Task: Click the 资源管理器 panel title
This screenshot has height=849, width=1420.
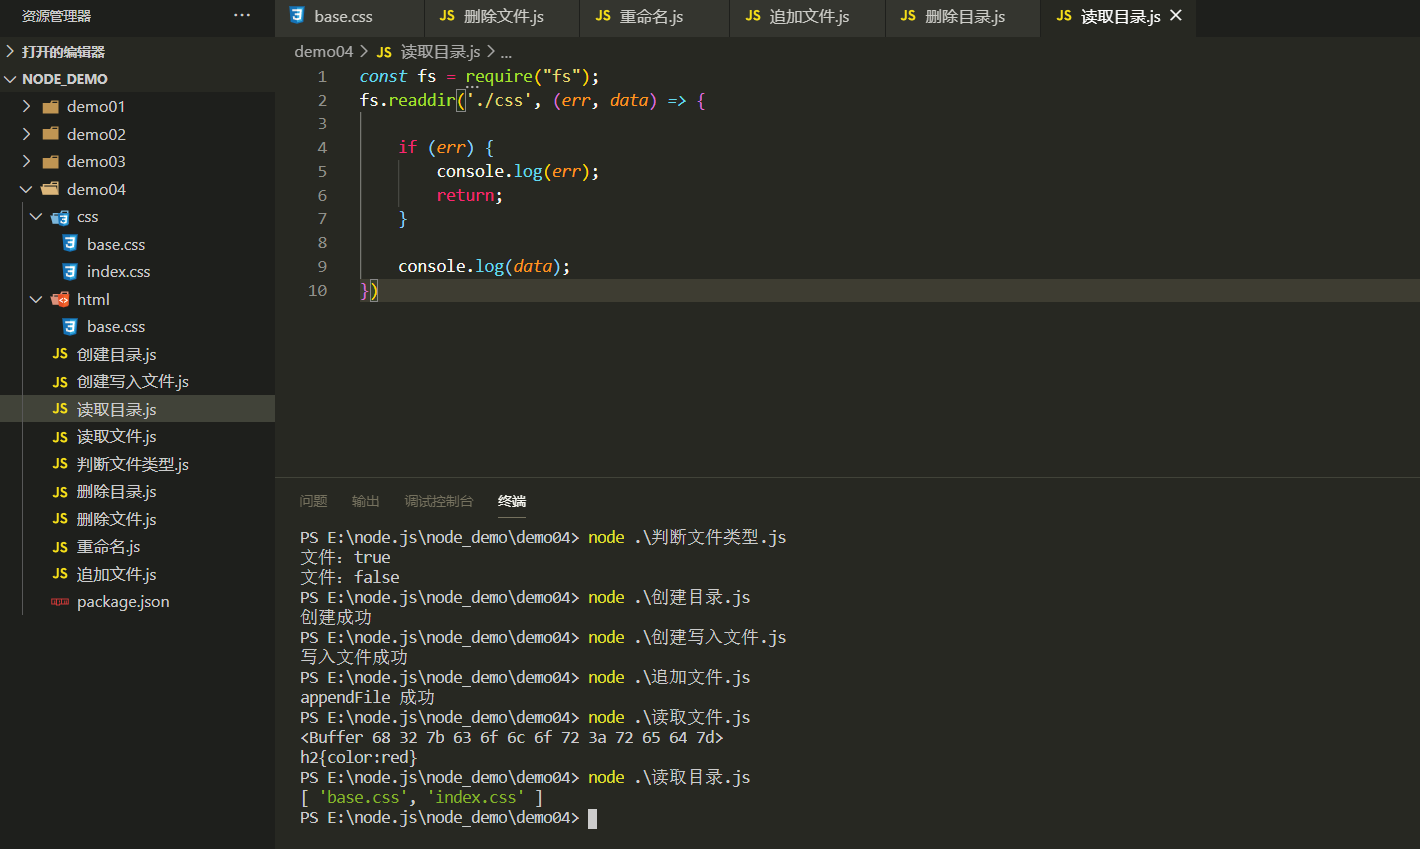Action: tap(56, 16)
